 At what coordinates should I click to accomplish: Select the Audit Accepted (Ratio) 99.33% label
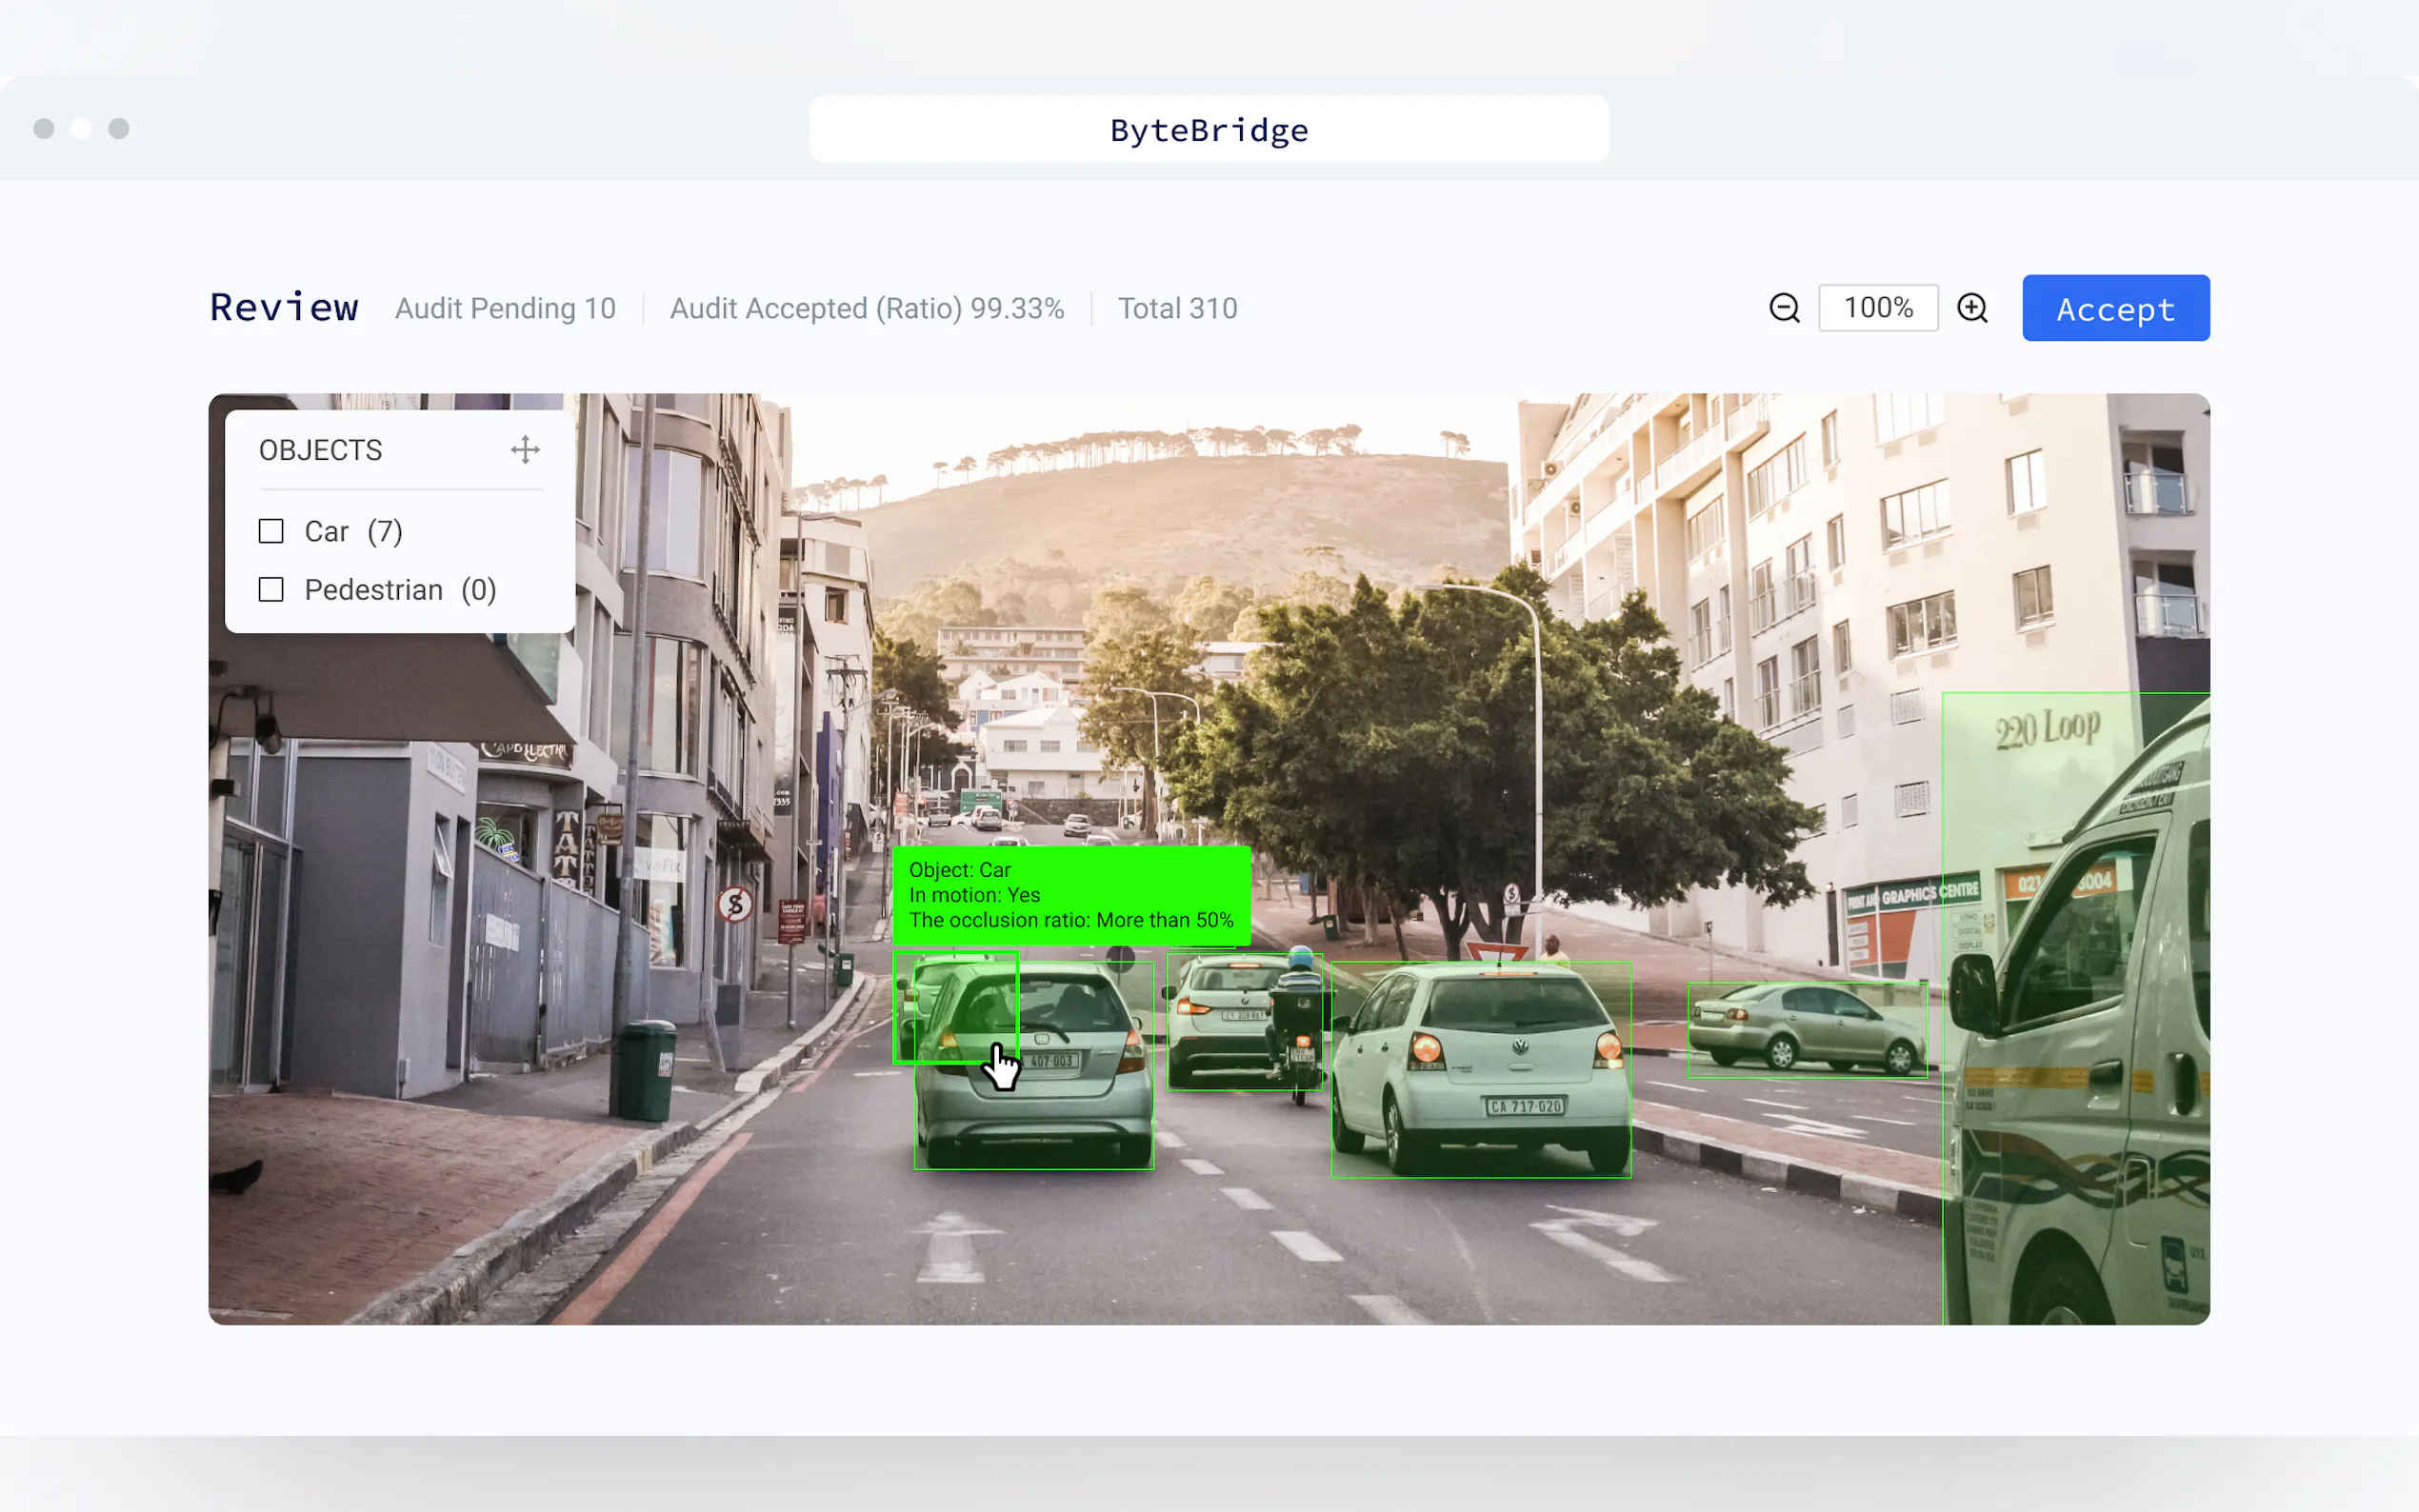coord(866,309)
